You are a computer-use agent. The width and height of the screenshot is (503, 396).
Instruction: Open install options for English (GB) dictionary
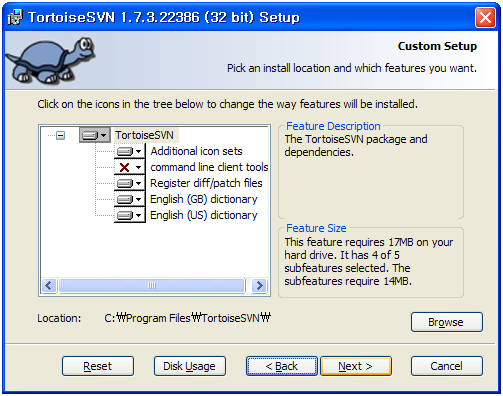coord(130,199)
